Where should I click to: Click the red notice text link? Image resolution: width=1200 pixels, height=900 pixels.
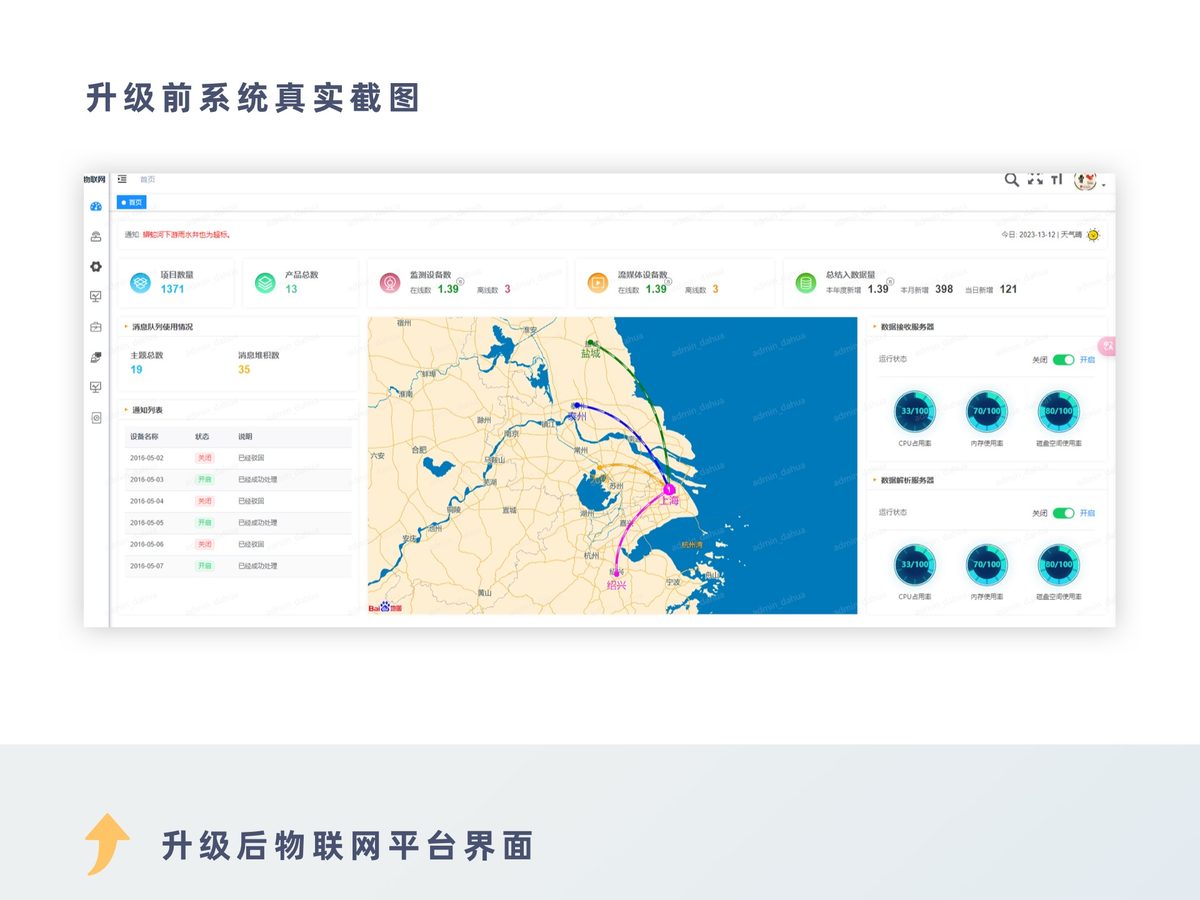pyautogui.click(x=186, y=235)
